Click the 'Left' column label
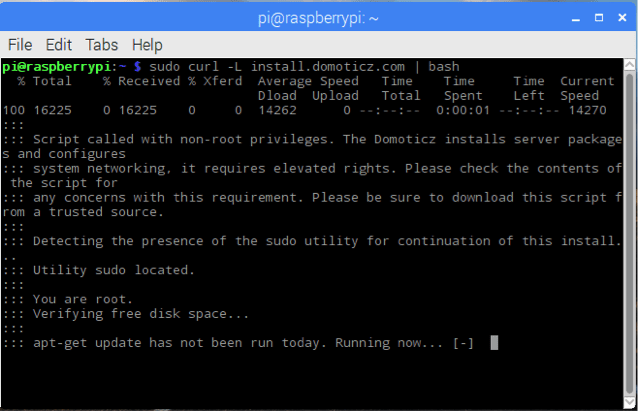This screenshot has height=411, width=638. point(529,96)
